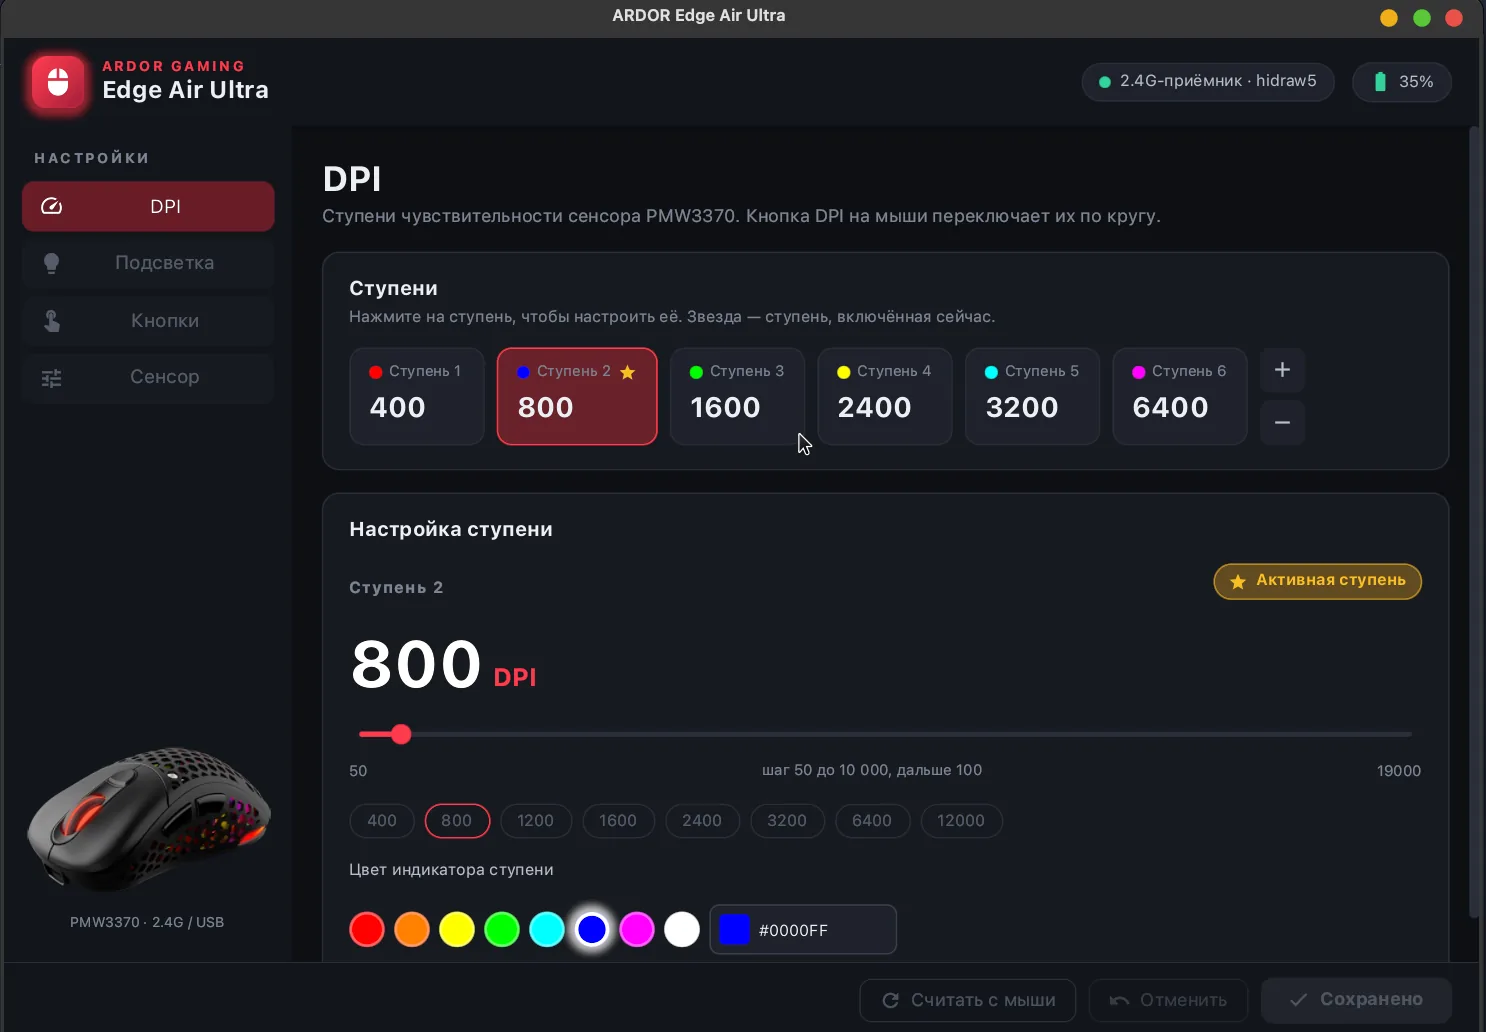Click the star icon on Ступень 2 card
The width and height of the screenshot is (1486, 1032).
pos(627,372)
